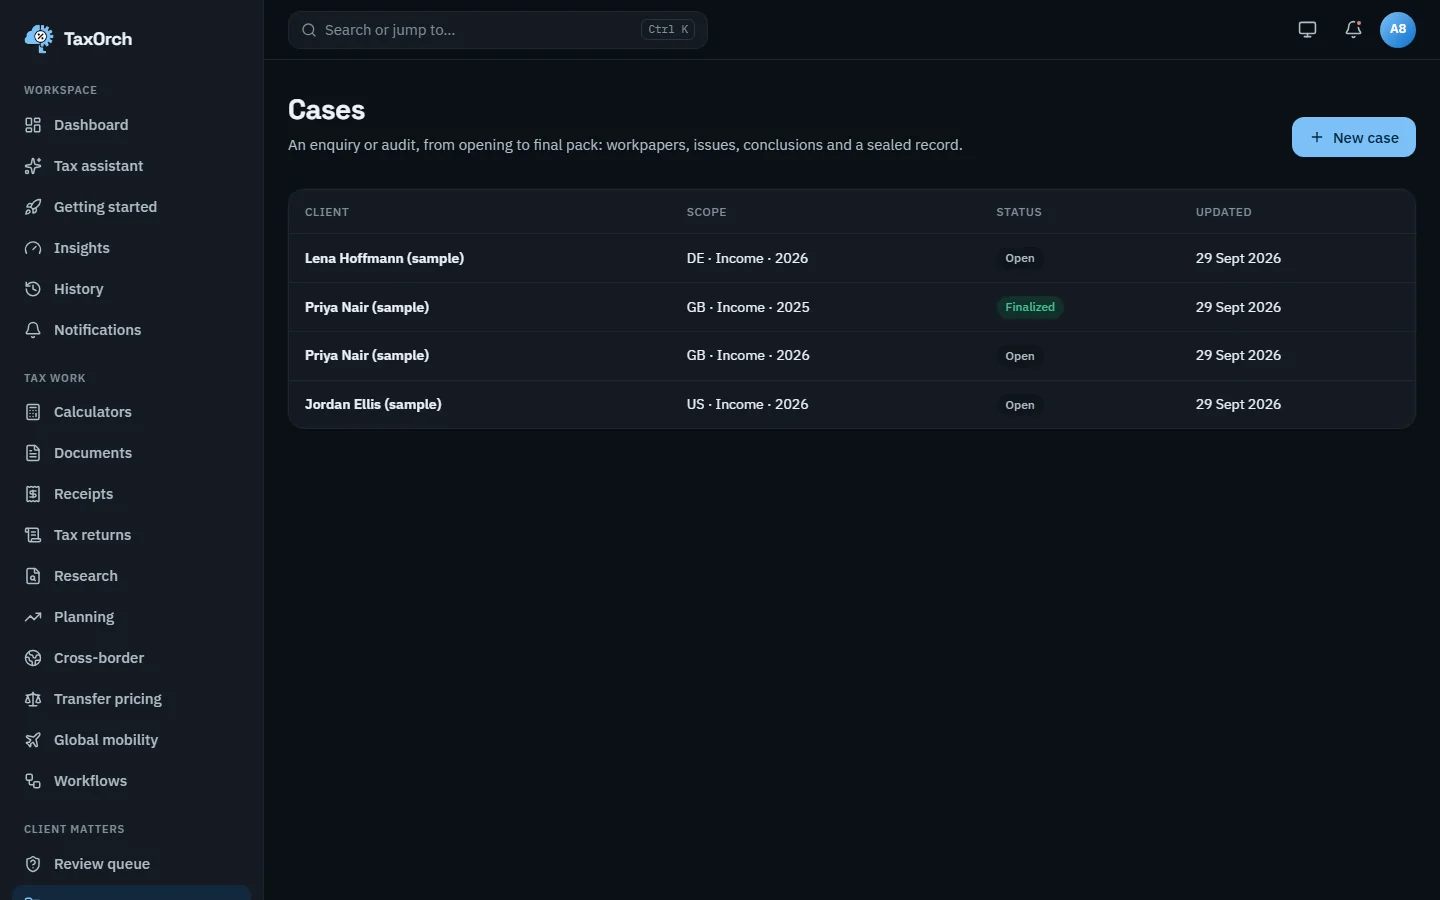The width and height of the screenshot is (1440, 900).
Task: Click the Cross-border globe icon
Action: 33,658
